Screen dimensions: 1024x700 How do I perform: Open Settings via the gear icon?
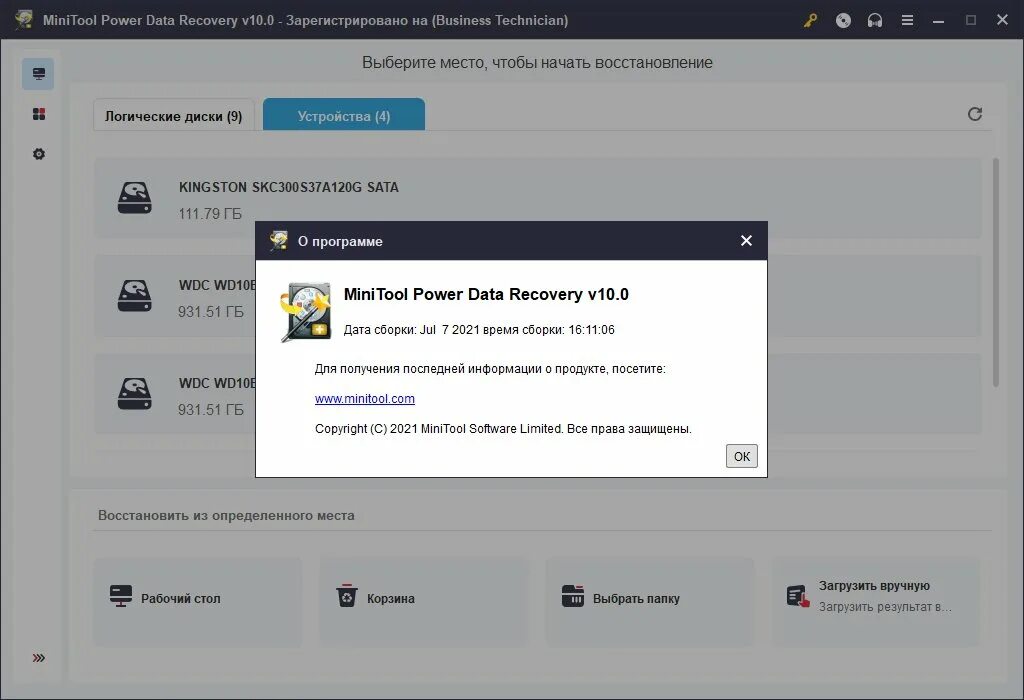pos(38,153)
